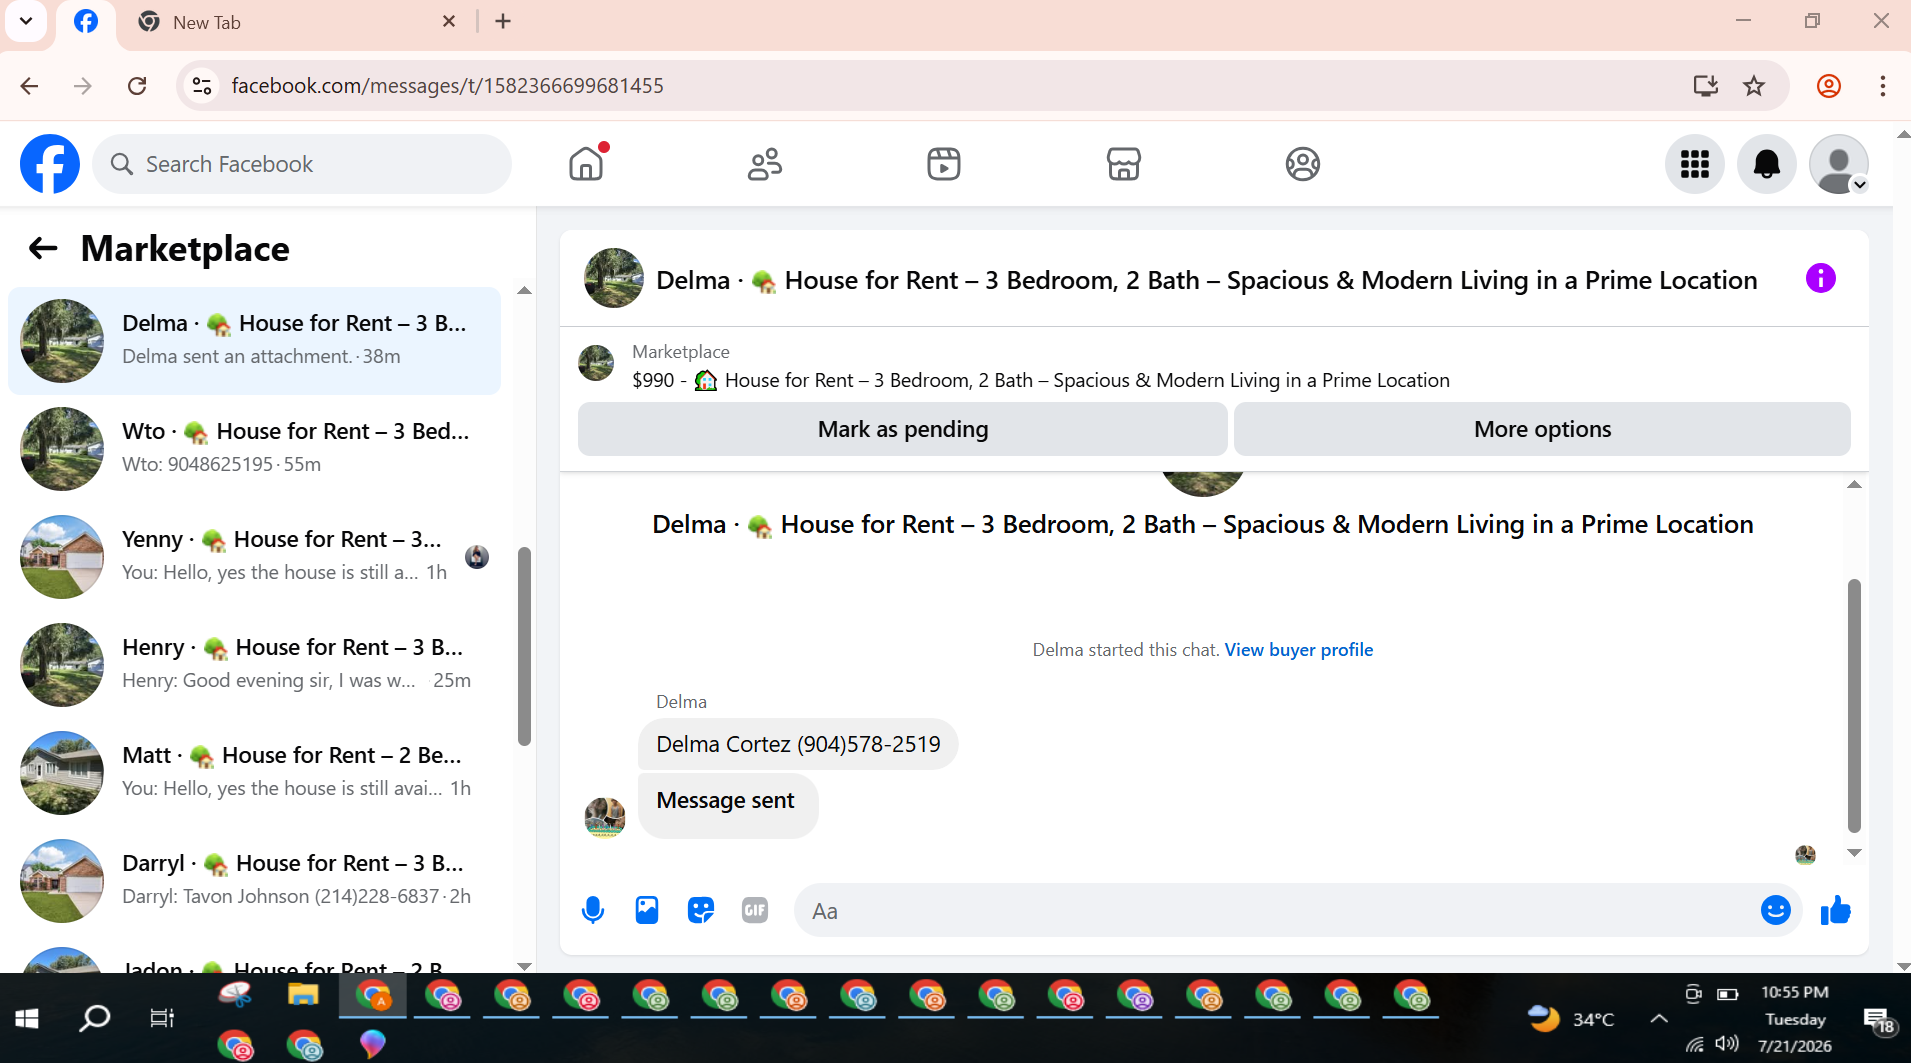
Task: Open the Marketplace storefront icon
Action: coord(1124,164)
